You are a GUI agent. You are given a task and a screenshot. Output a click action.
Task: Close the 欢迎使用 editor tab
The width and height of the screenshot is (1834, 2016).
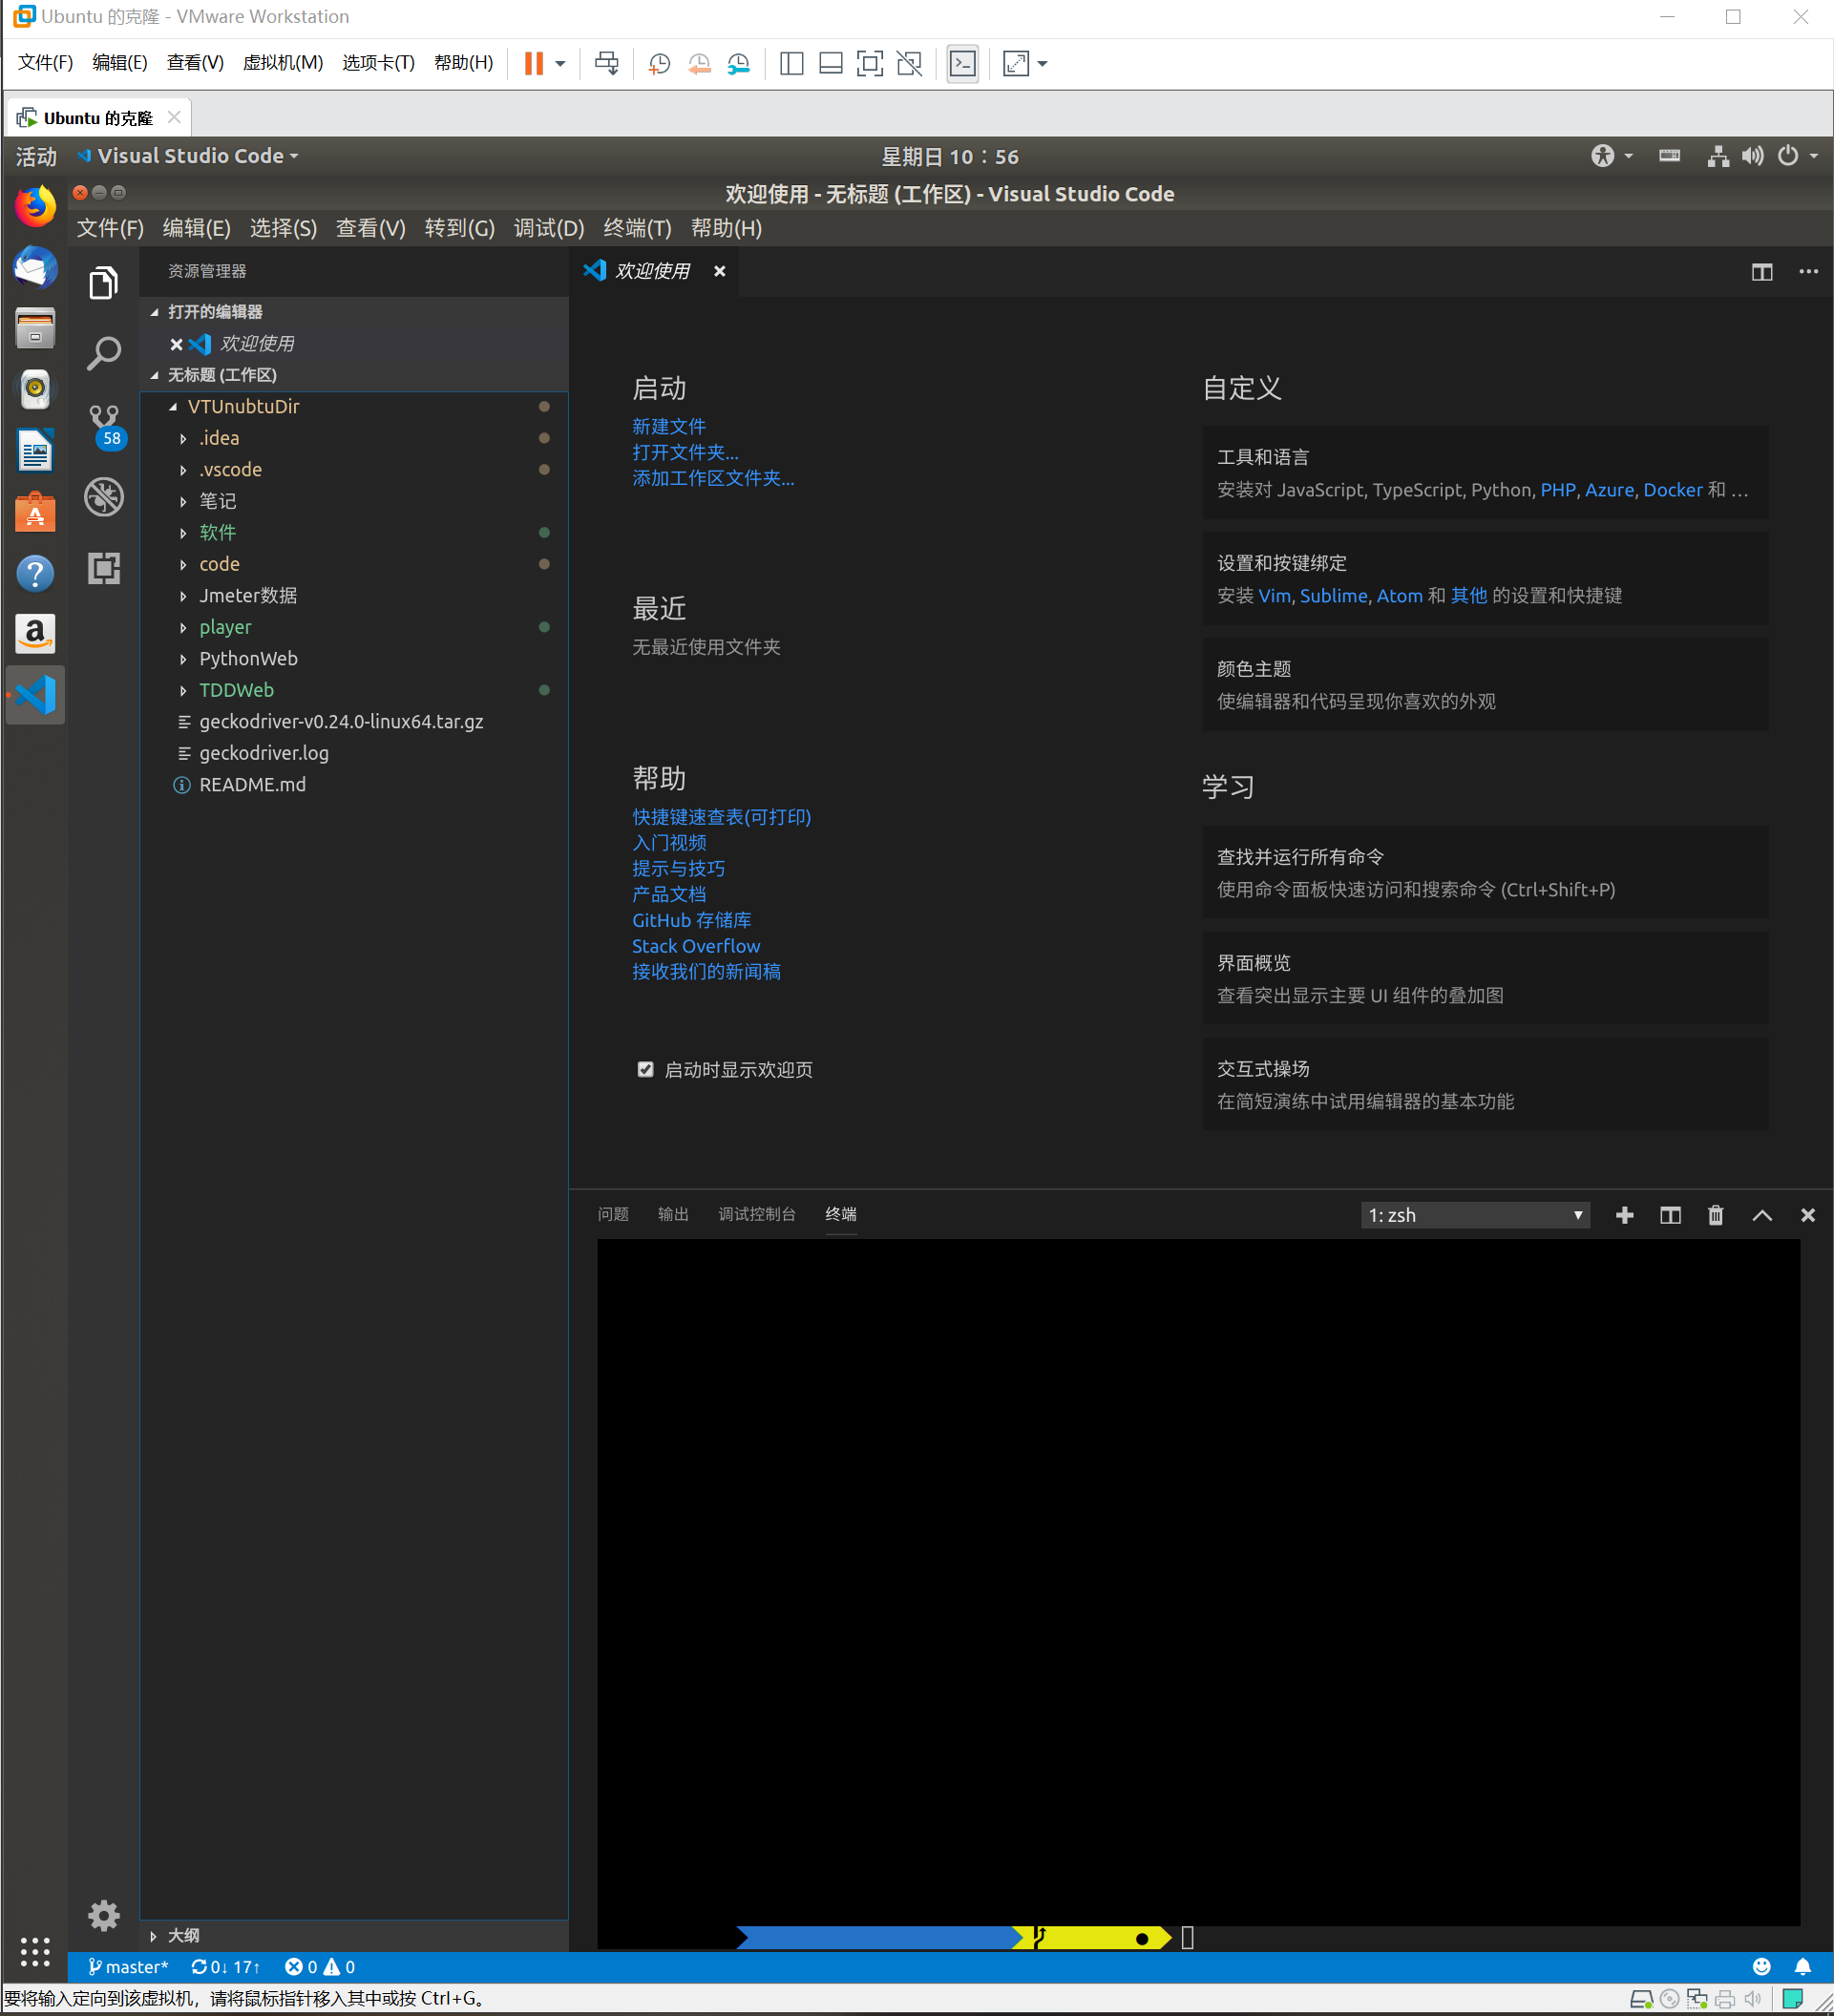(x=719, y=271)
